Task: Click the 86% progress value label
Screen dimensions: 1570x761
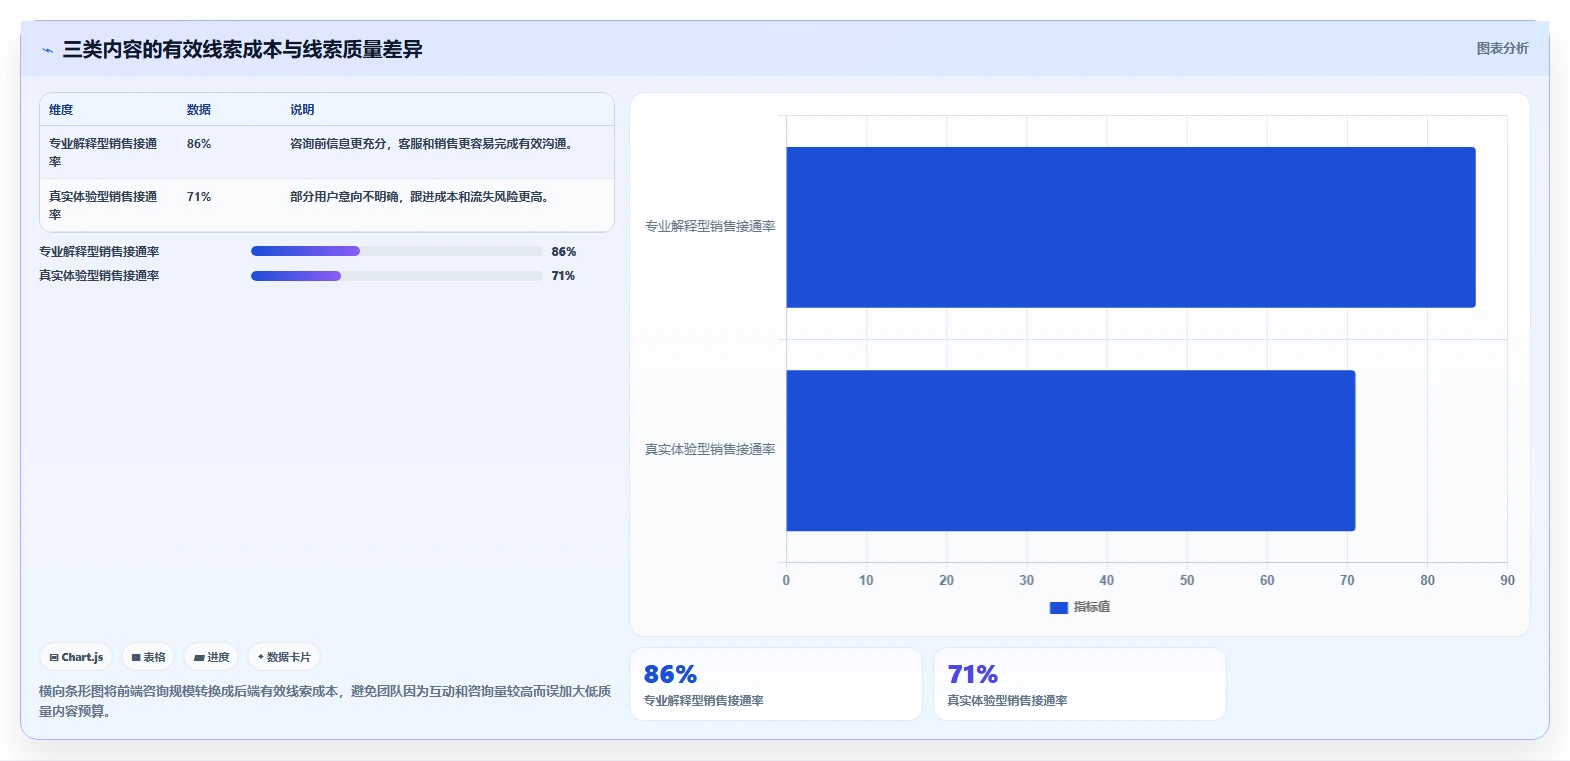Action: [x=564, y=252]
